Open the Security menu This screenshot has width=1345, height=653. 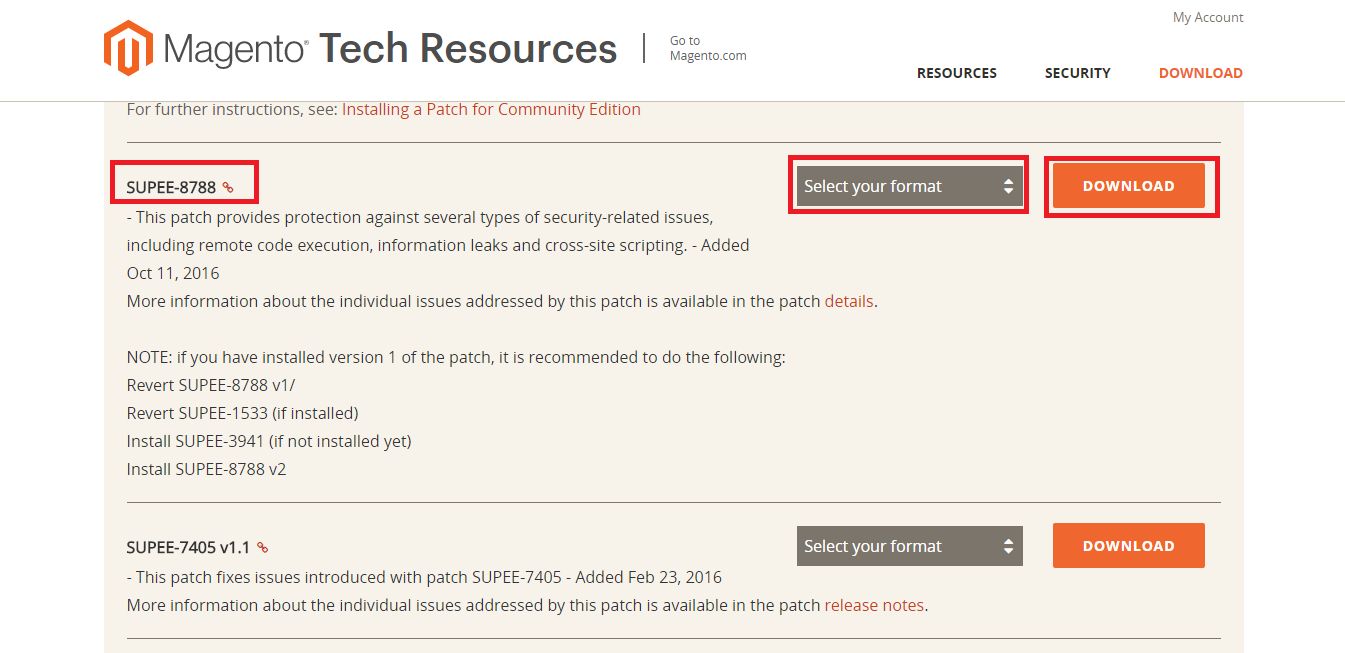[1078, 73]
